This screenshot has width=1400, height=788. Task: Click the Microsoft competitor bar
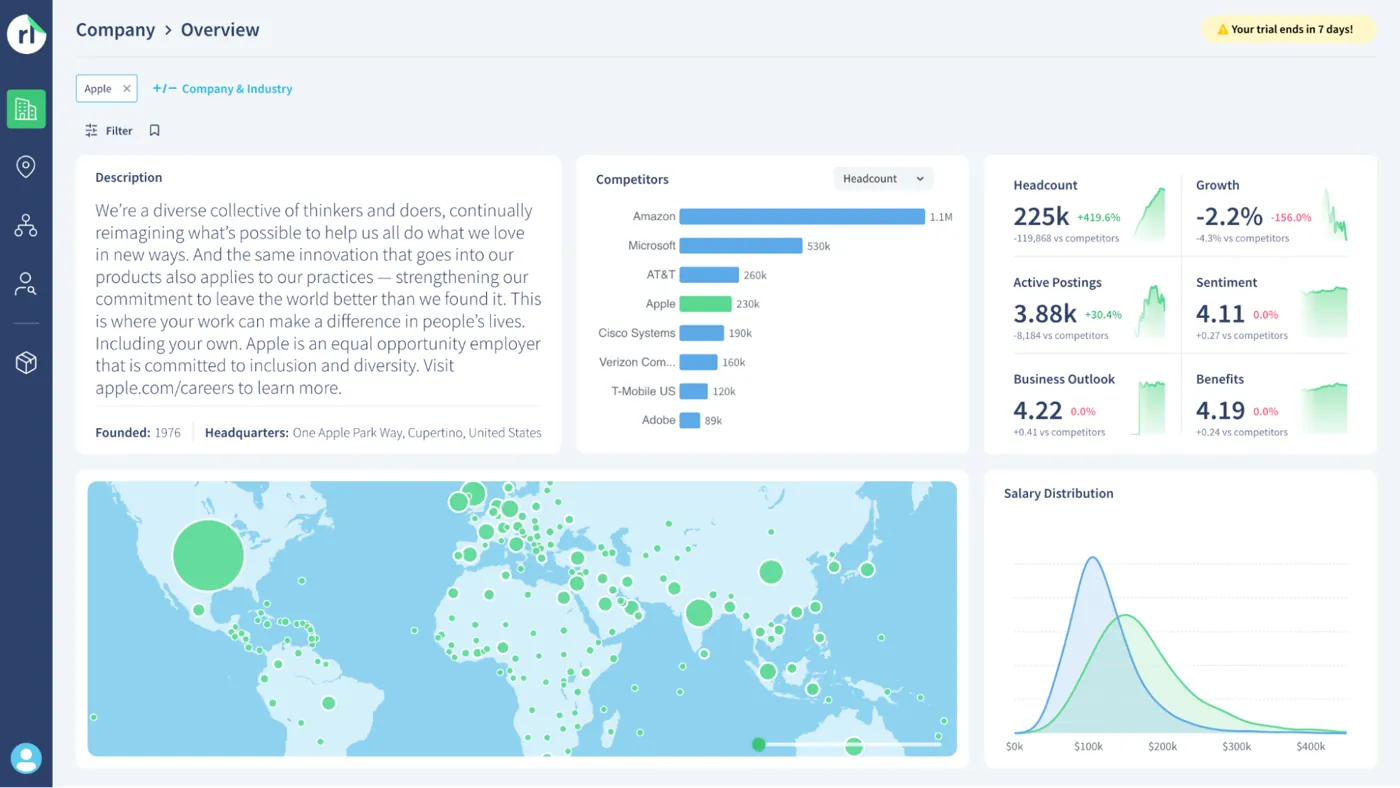pos(741,245)
